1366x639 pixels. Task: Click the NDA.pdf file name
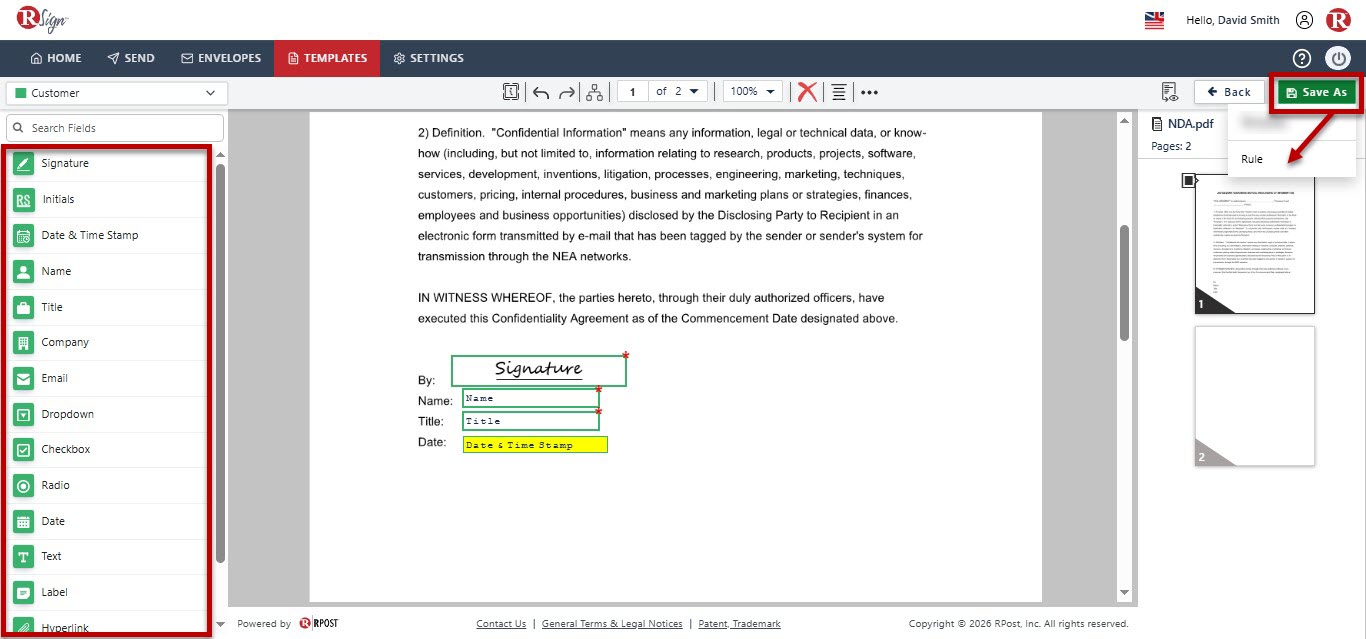click(1188, 124)
